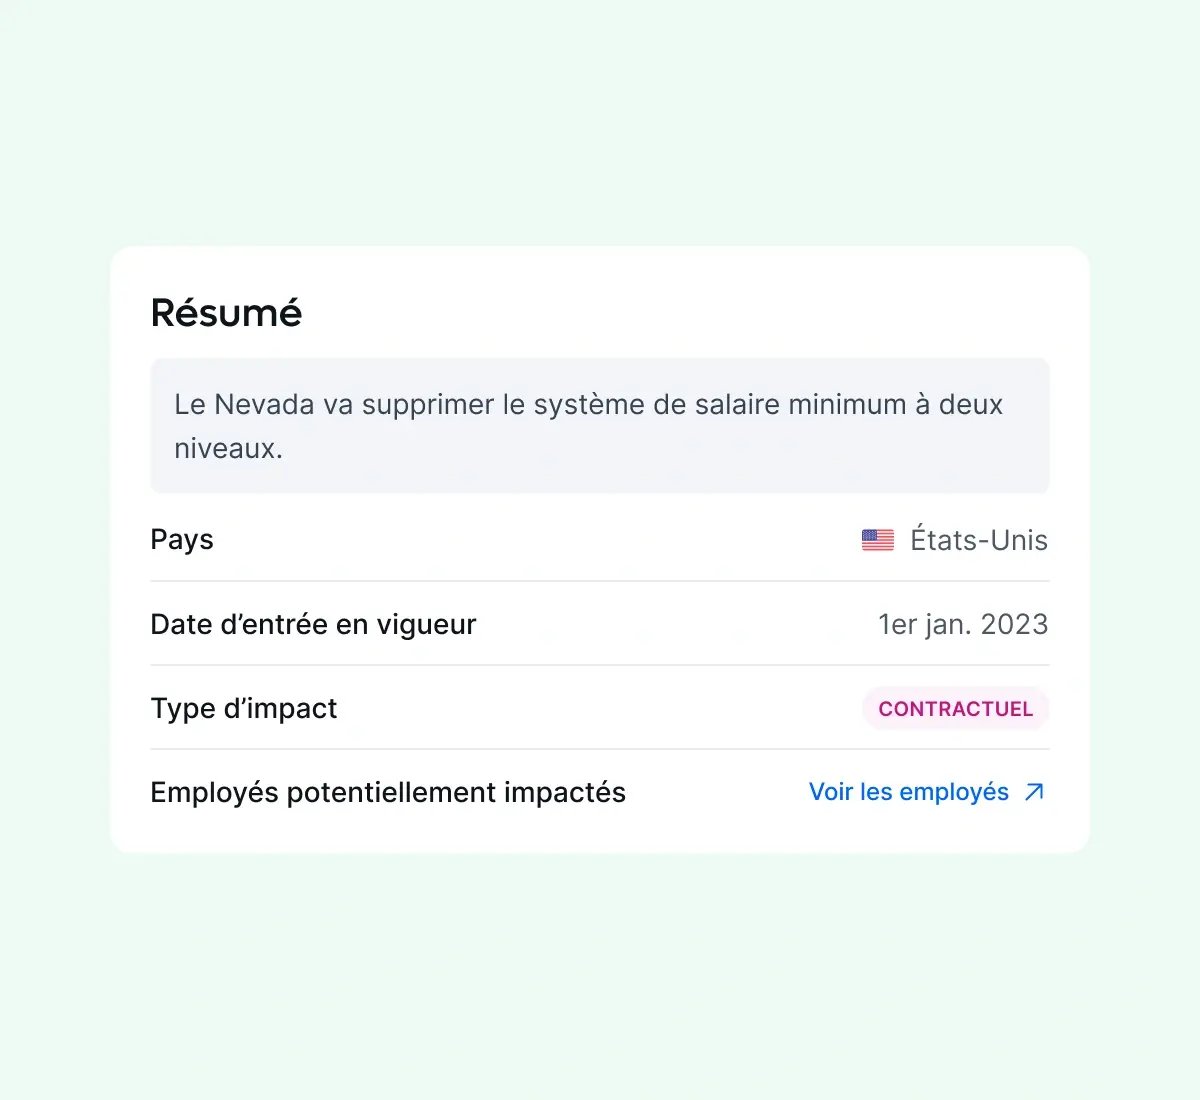Click the Type d'impact label
The height and width of the screenshot is (1100, 1200).
point(244,708)
